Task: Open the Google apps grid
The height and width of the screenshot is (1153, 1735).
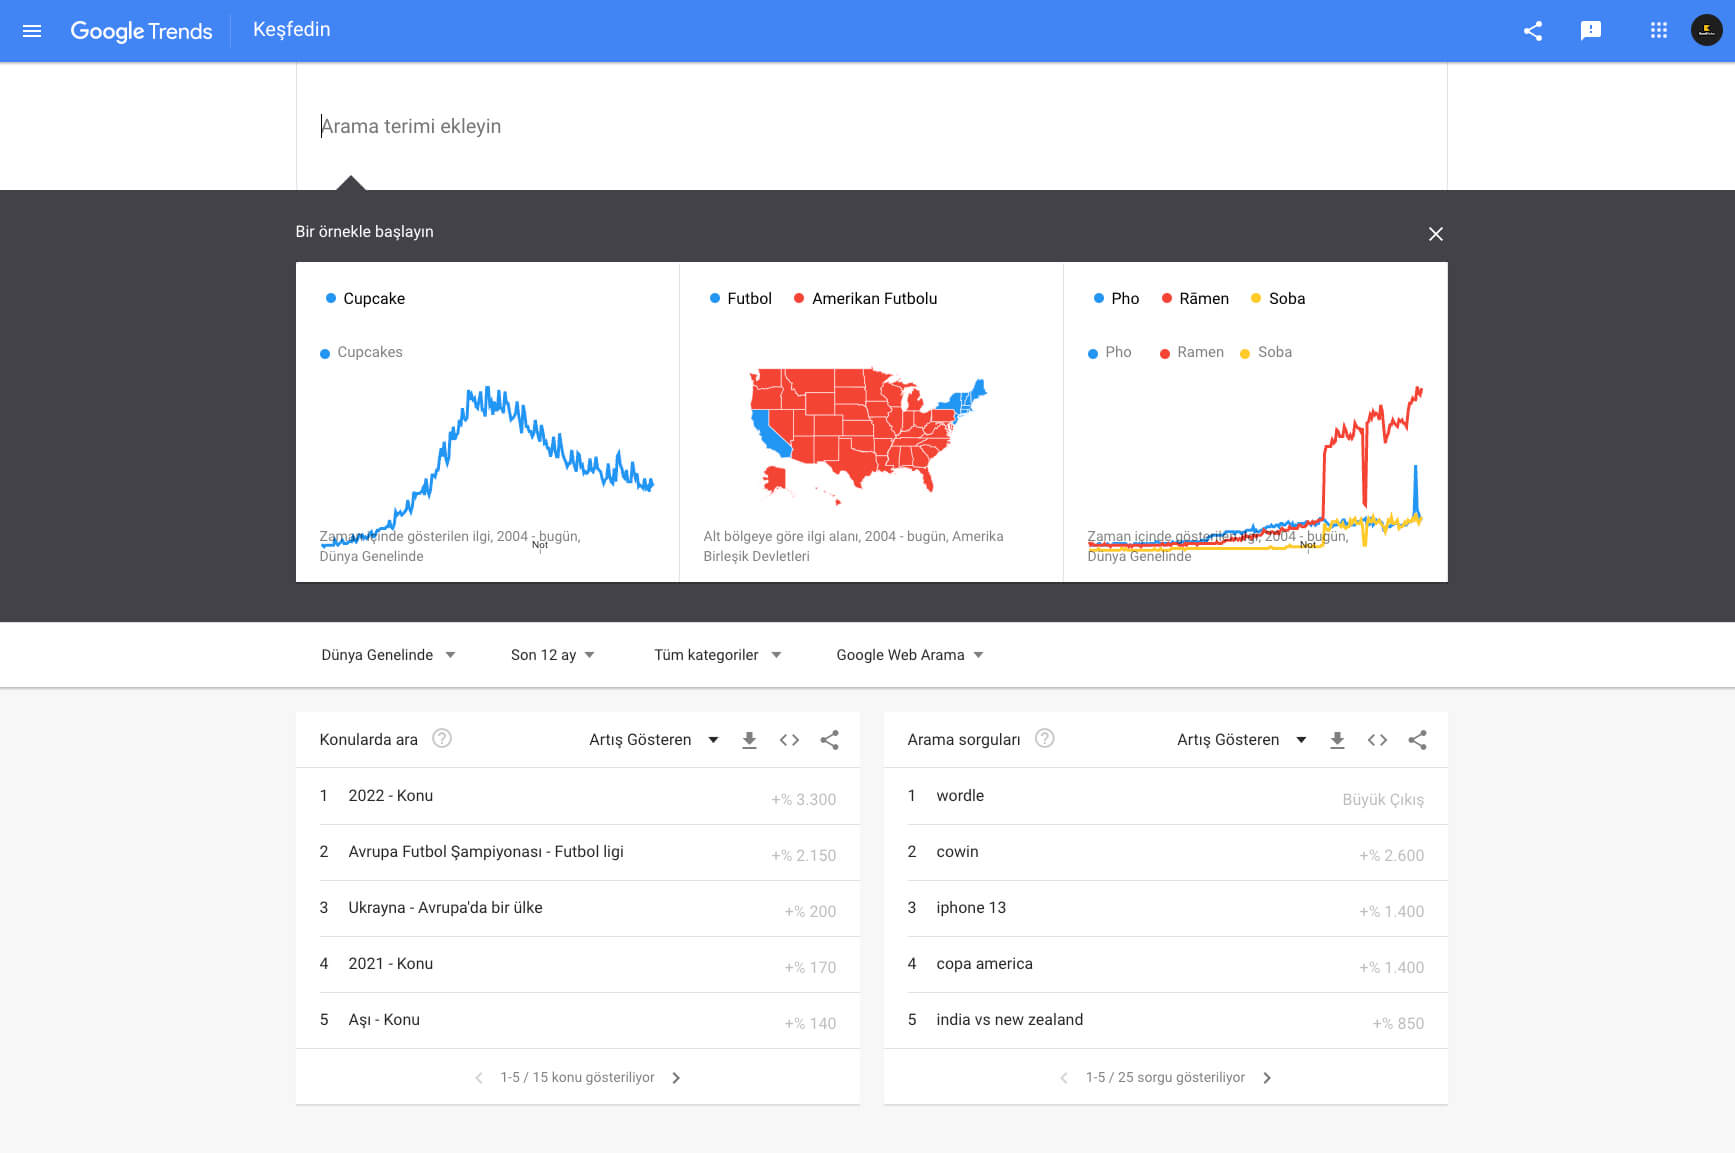Action: pyautogui.click(x=1659, y=31)
